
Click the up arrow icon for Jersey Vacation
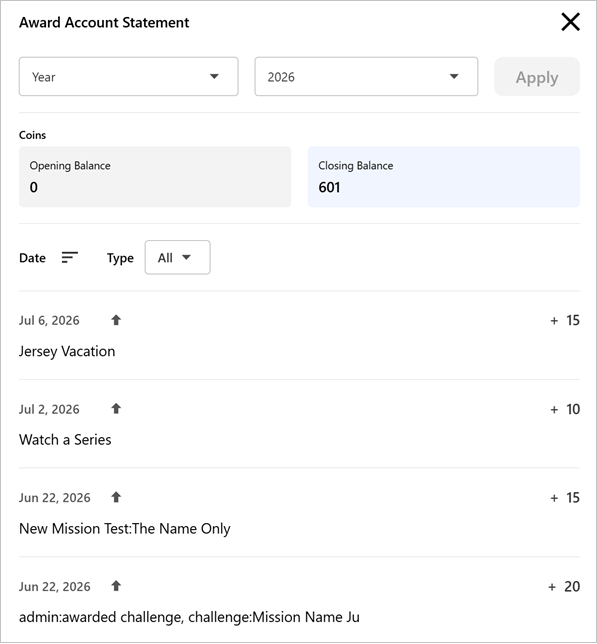pyautogui.click(x=116, y=320)
